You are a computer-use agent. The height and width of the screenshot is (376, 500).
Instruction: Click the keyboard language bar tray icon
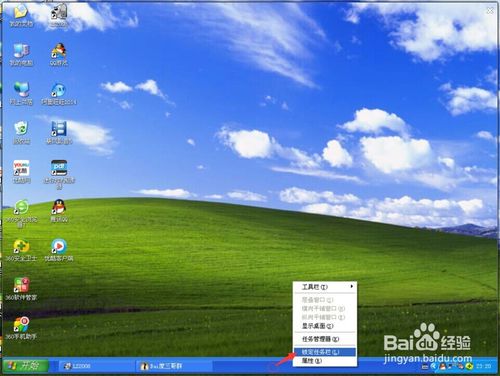(x=425, y=367)
